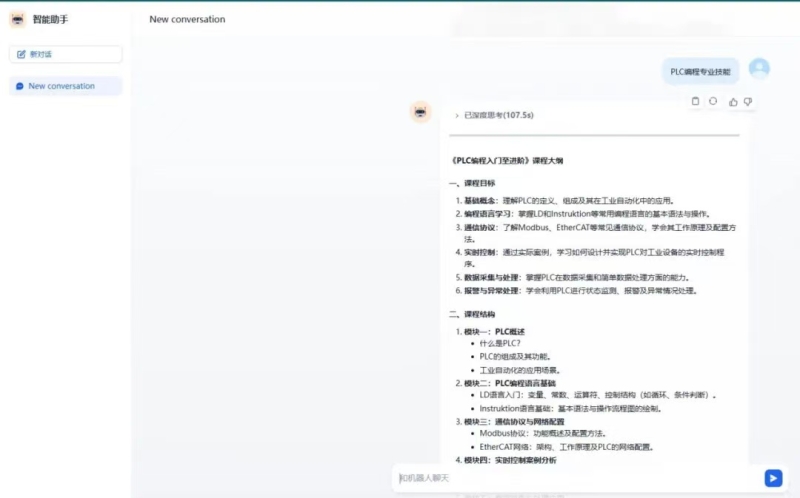
Task: Regenerate the answer with the refresh icon
Action: (713, 101)
